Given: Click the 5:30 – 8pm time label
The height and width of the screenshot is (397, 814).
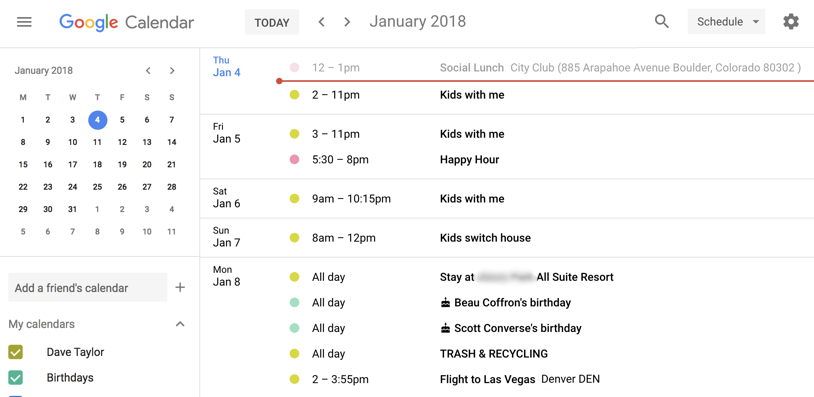Looking at the screenshot, I should pyautogui.click(x=340, y=159).
